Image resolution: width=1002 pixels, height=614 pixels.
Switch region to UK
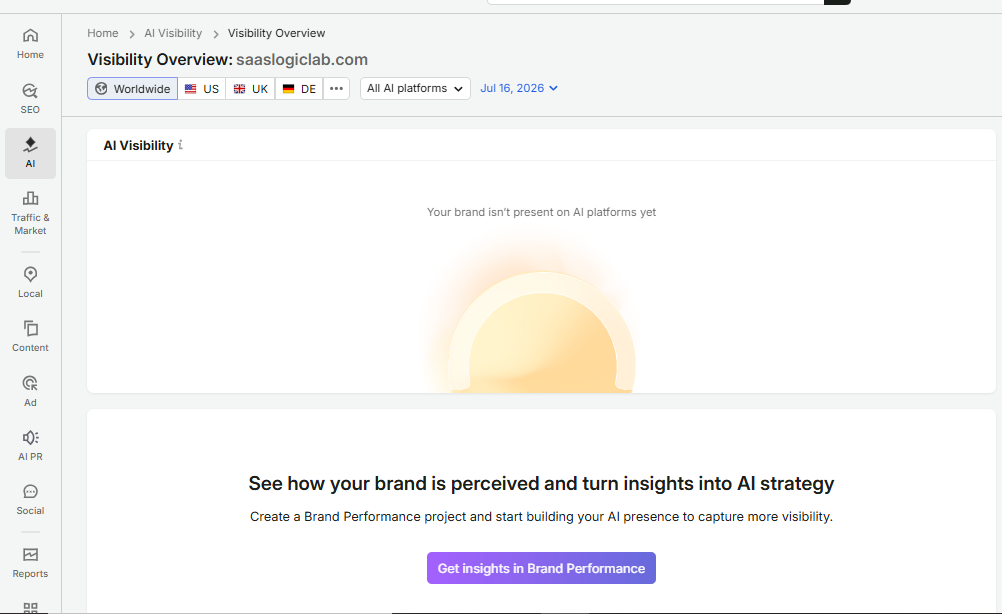250,89
